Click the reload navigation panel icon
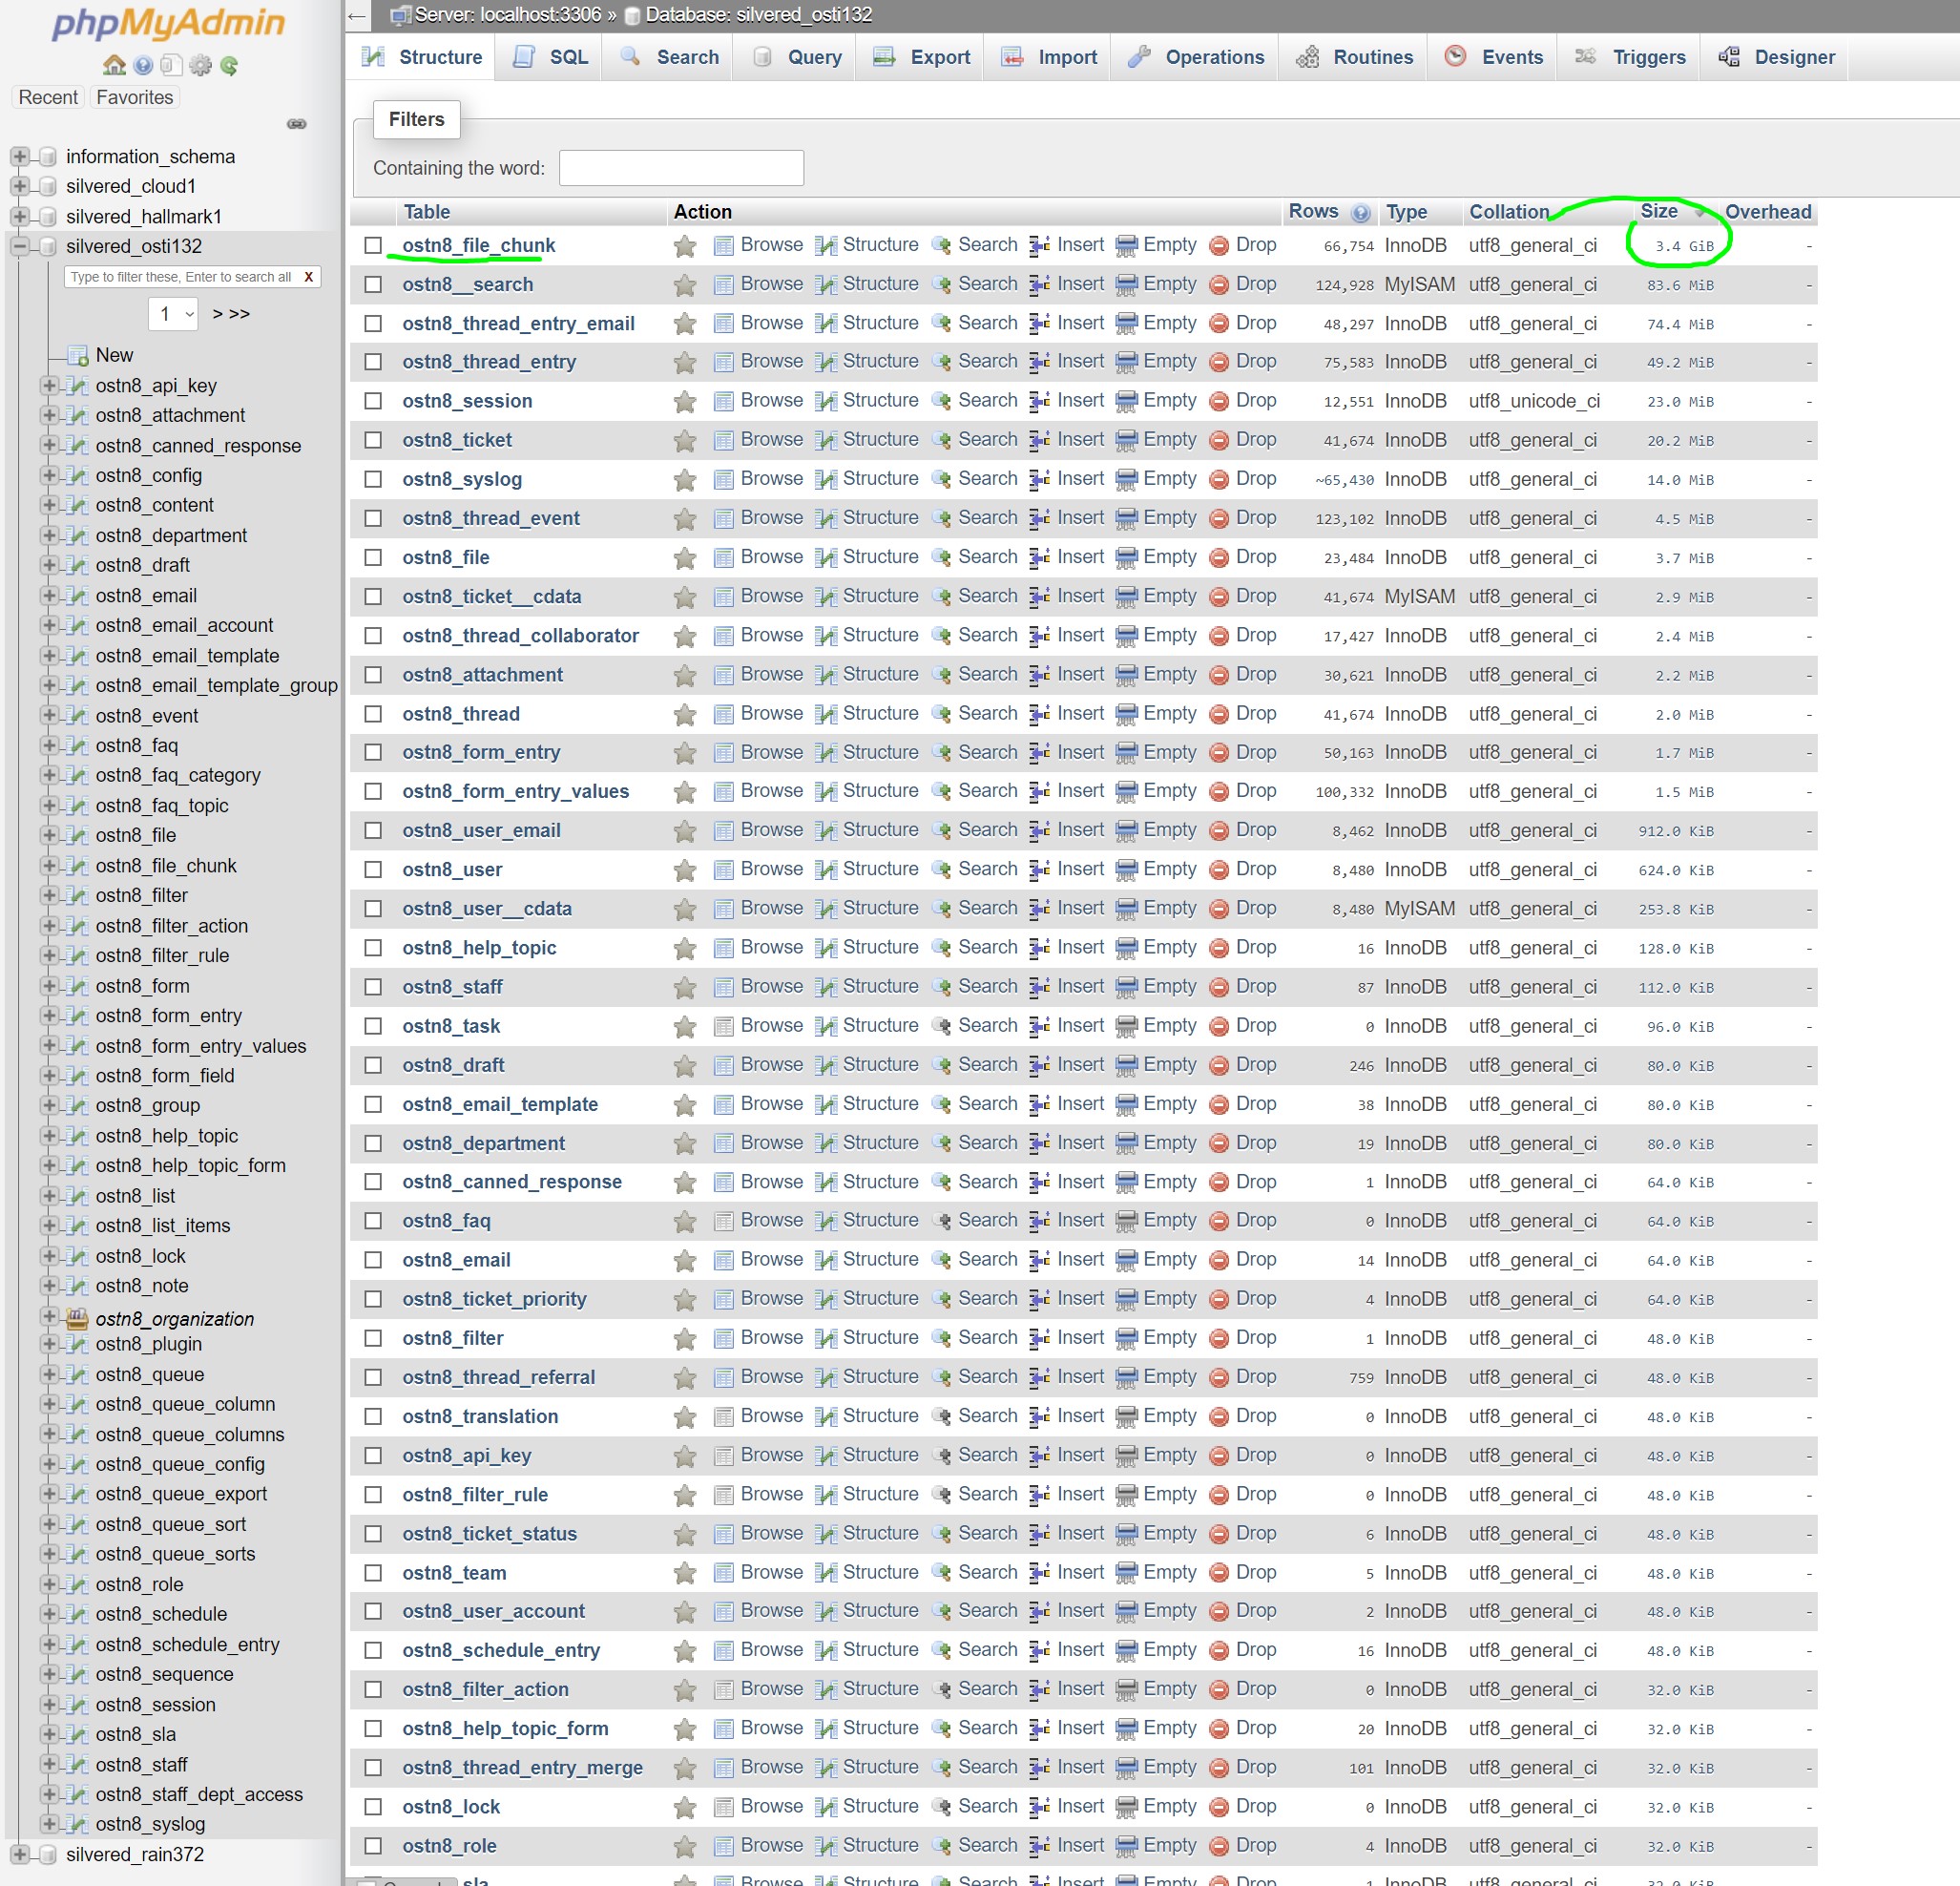Viewport: 1960px width, 1886px height. coord(229,66)
